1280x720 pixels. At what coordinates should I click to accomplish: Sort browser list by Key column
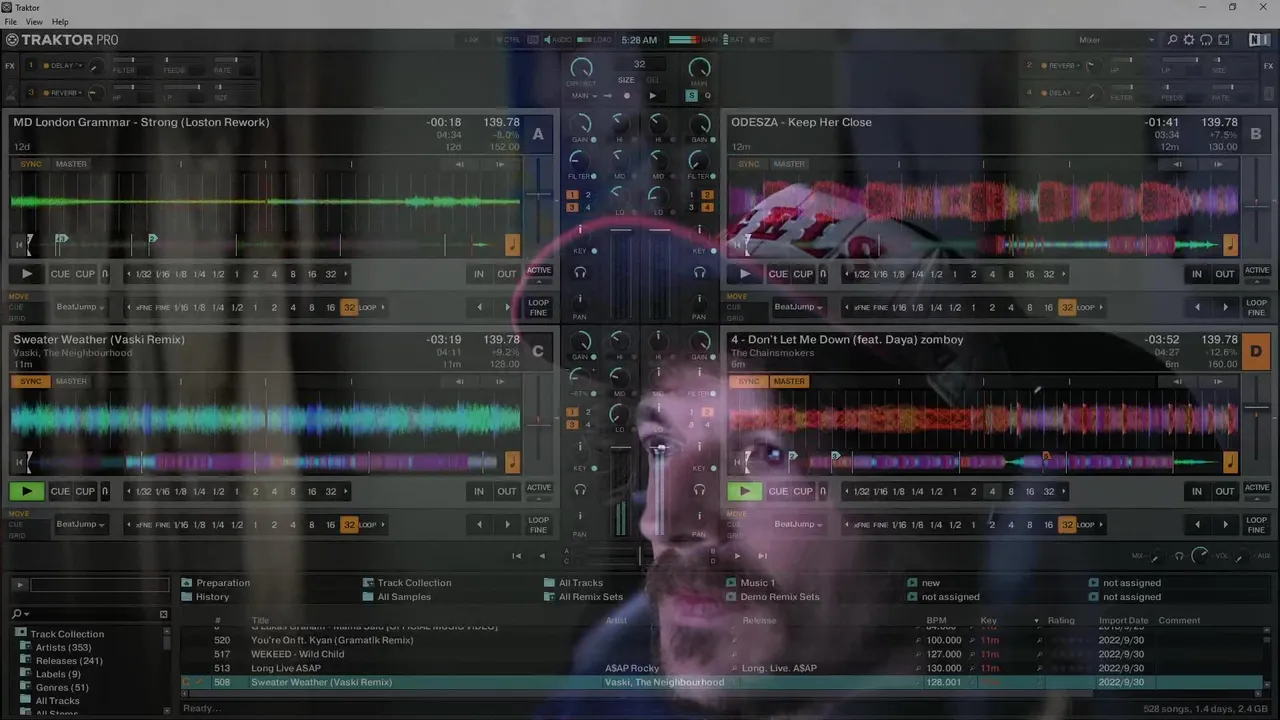point(988,620)
